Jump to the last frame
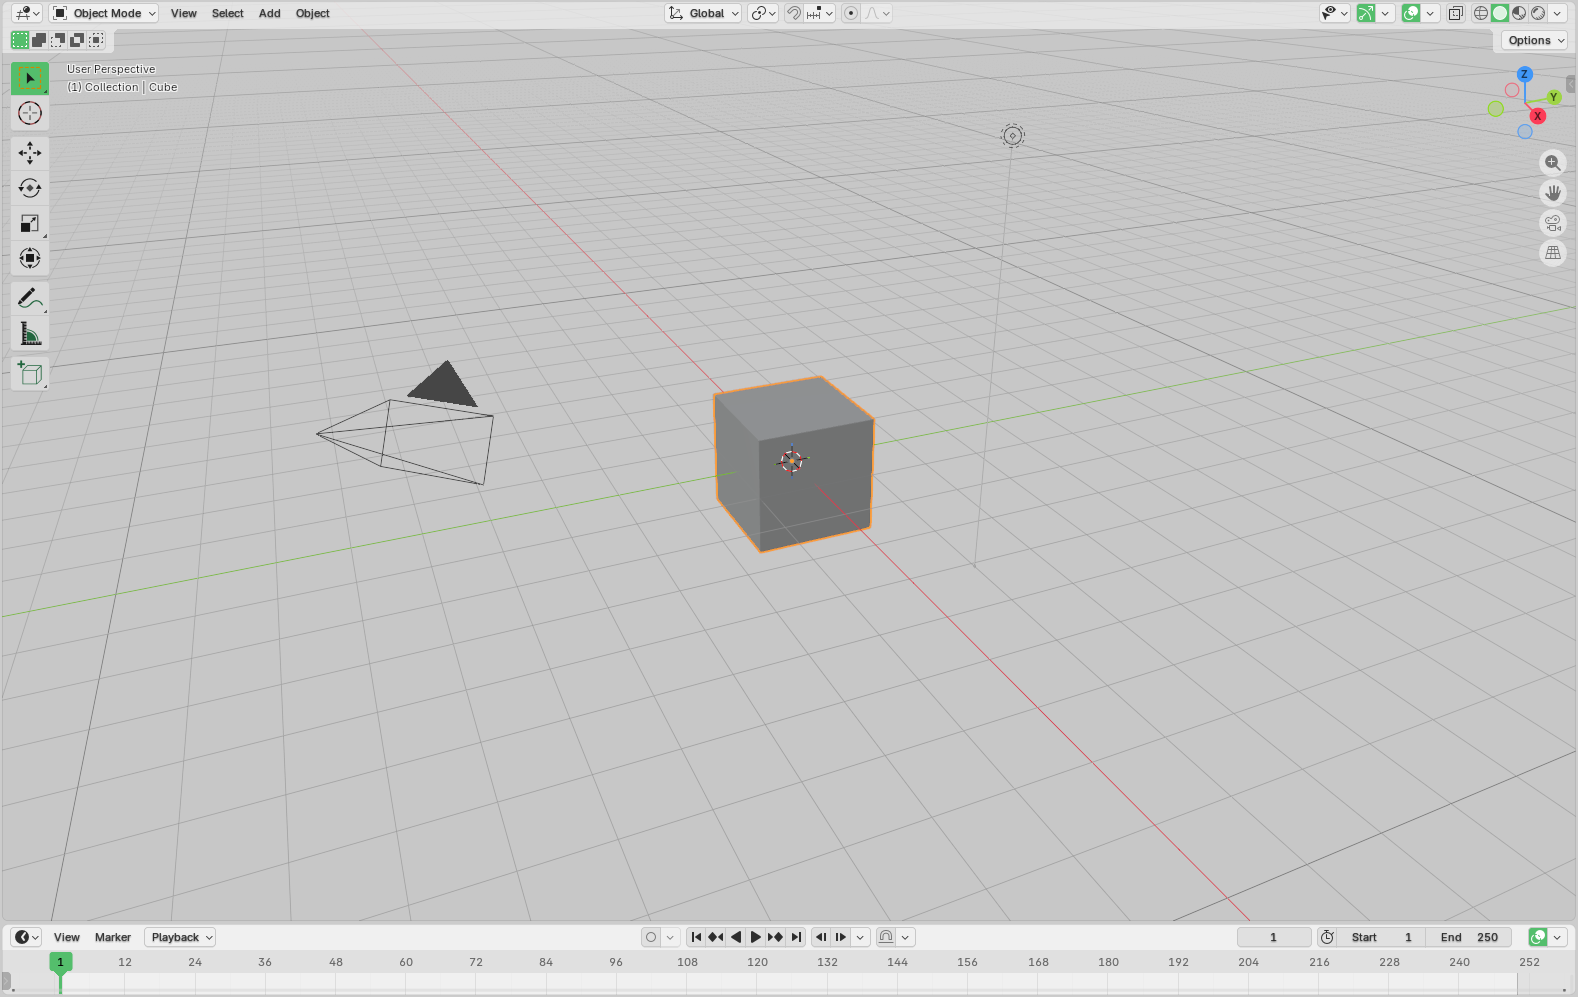1578x997 pixels. pos(796,937)
